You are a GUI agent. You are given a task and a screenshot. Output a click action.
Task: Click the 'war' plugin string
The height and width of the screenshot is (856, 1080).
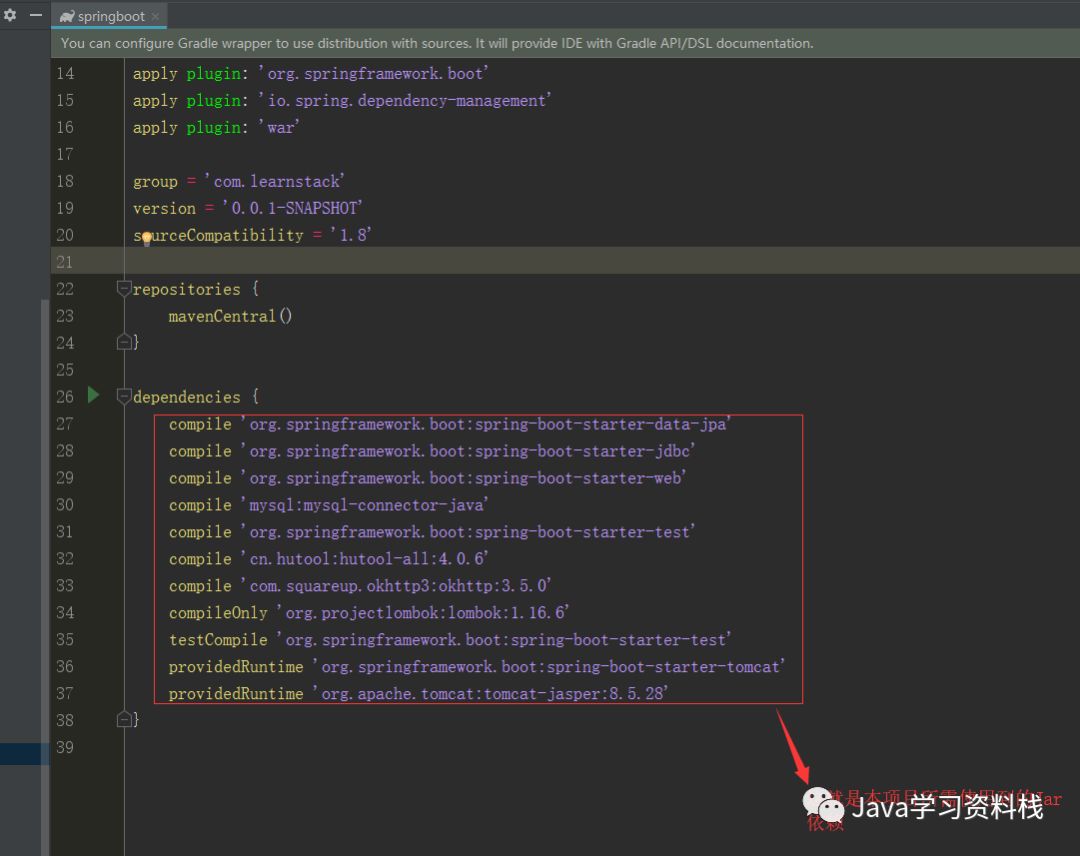pos(279,127)
